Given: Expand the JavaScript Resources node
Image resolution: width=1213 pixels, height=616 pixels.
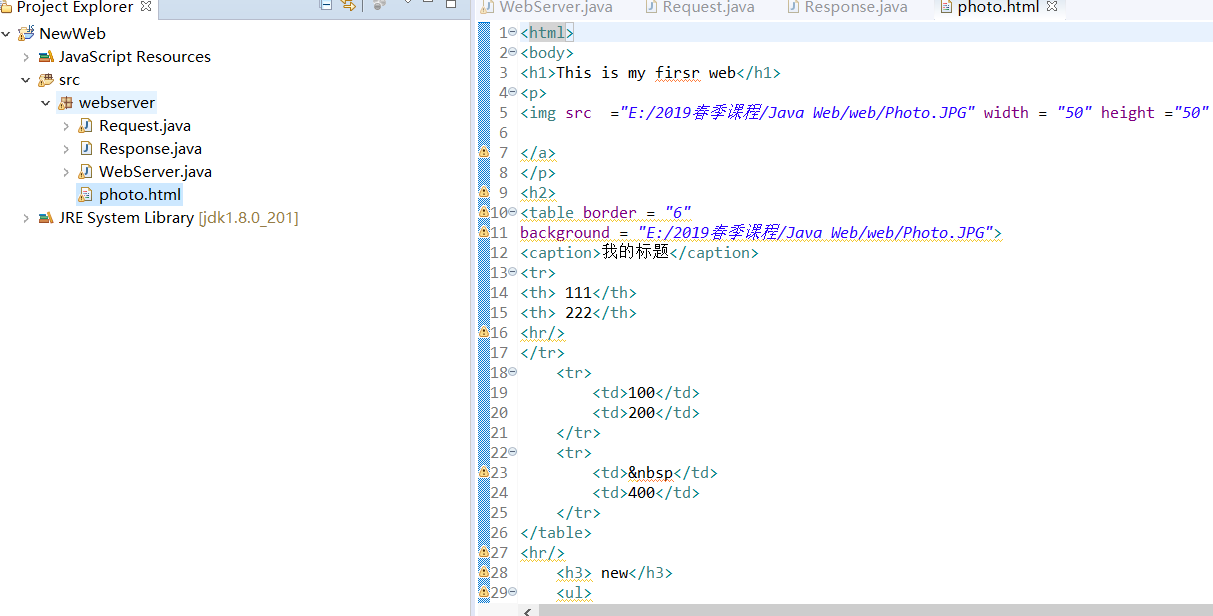Looking at the screenshot, I should [26, 57].
